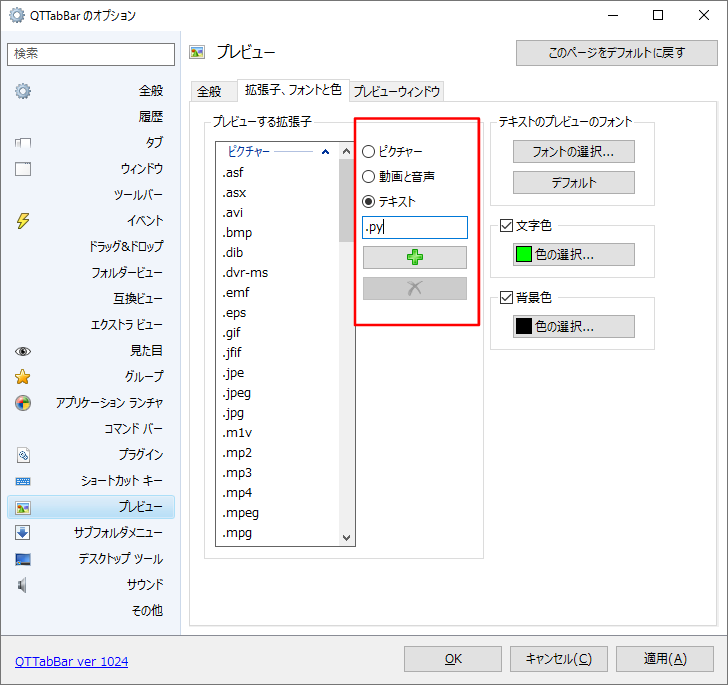This screenshot has width=728, height=685.
Task: Click the デフォルト font button
Action: [x=573, y=183]
